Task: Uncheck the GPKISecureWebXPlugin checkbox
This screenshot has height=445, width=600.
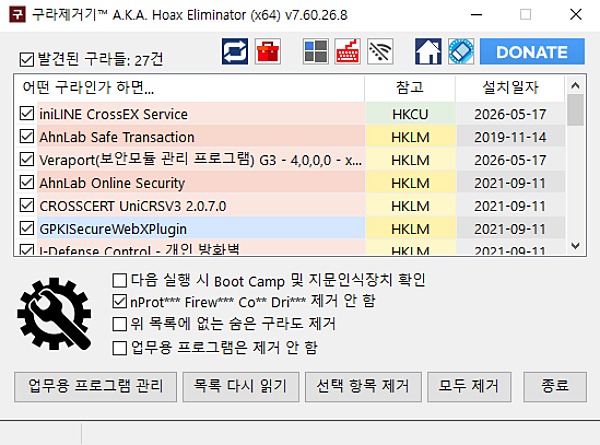Action: coord(27,228)
